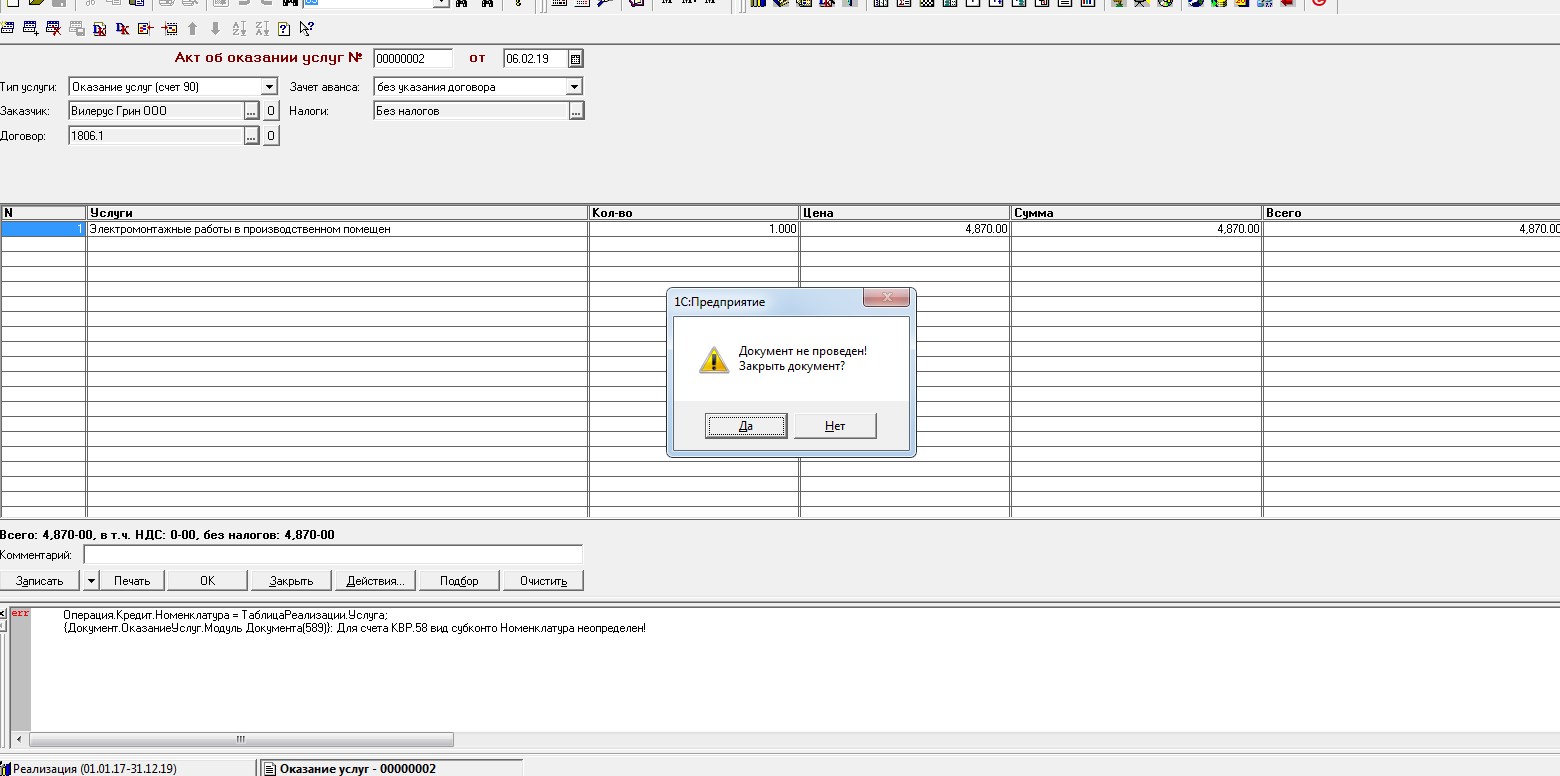Image resolution: width=1560 pixels, height=776 pixels.
Task: Click the context help cursor icon
Action: (306, 29)
